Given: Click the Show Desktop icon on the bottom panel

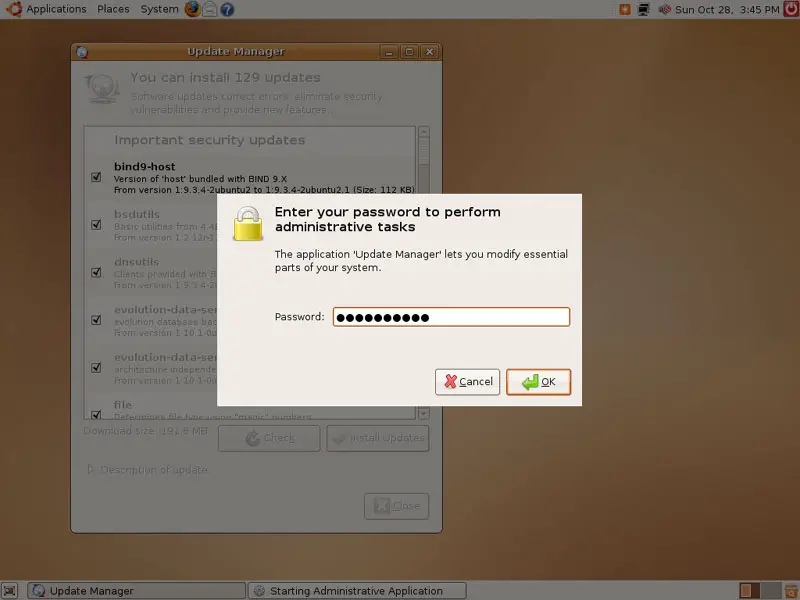Looking at the screenshot, I should pyautogui.click(x=10, y=591).
